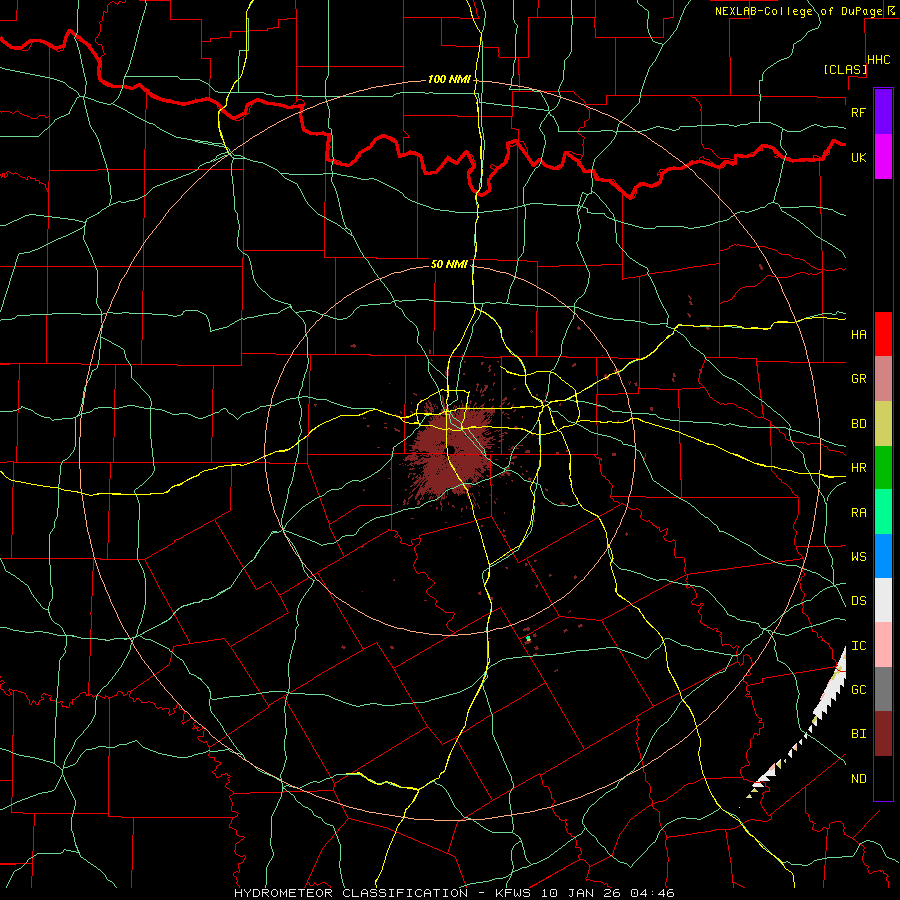This screenshot has height=900, width=900.
Task: Click the blue WS legend color block
Action: click(883, 556)
